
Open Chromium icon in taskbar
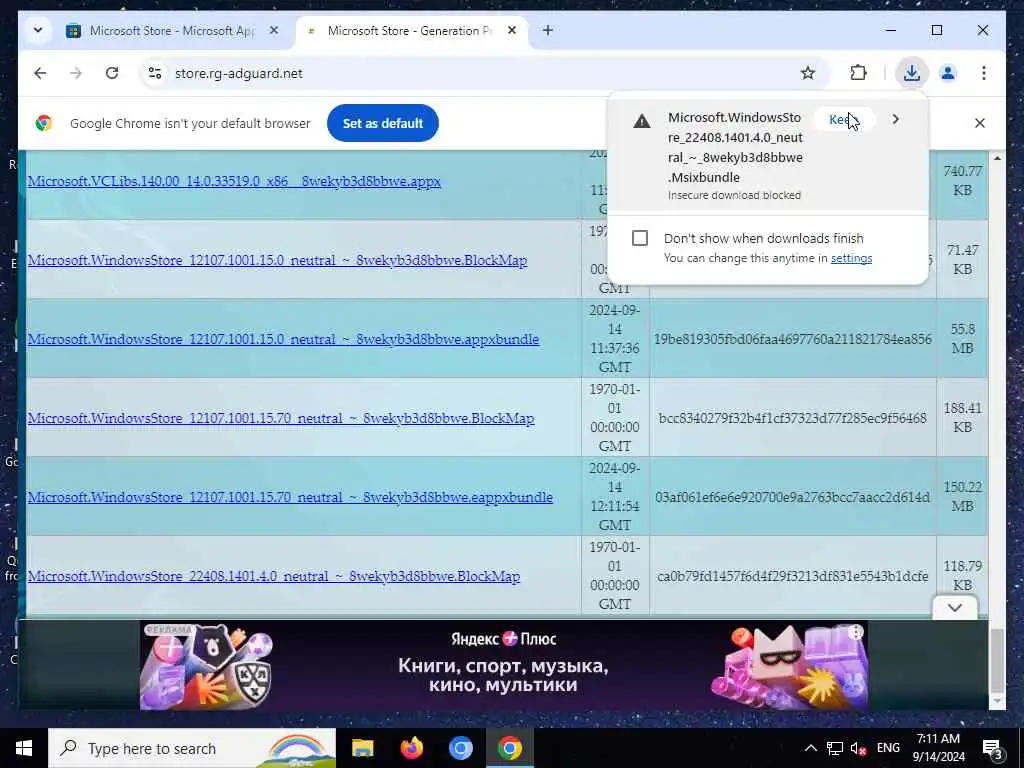[460, 748]
